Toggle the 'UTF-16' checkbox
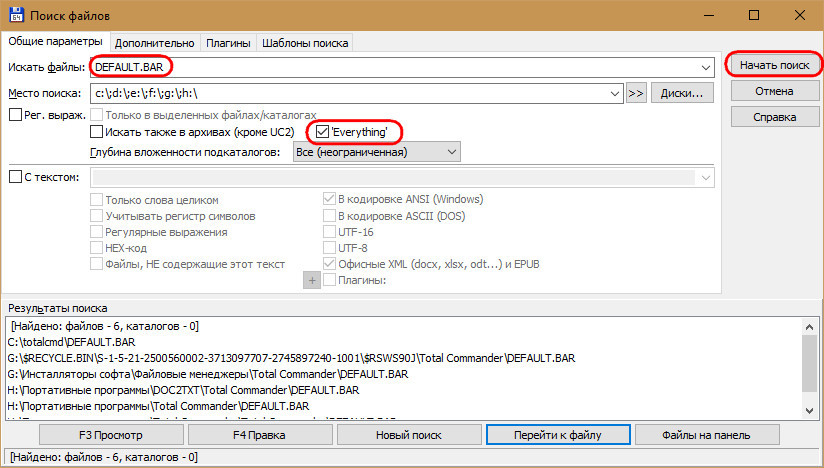Viewport: 824px width, 468px height. (329, 232)
